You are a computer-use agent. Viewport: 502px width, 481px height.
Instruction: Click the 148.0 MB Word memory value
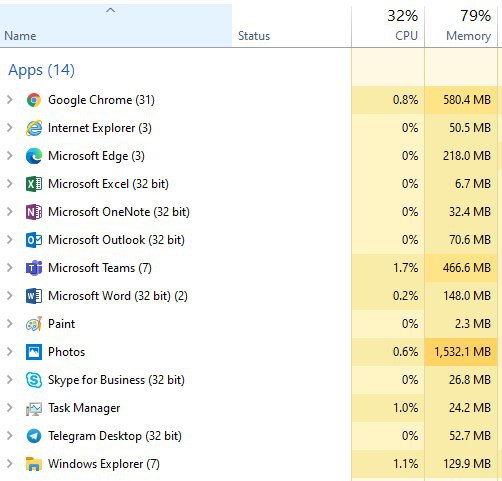point(467,296)
